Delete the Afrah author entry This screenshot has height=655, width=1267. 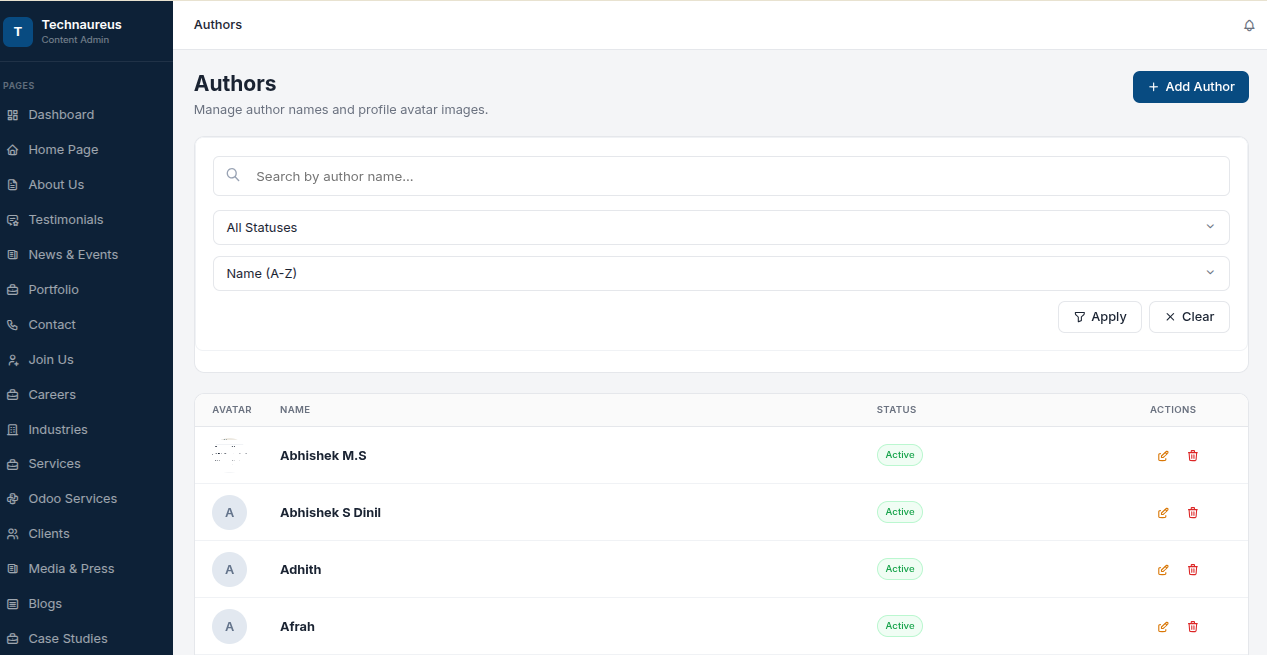pos(1193,627)
